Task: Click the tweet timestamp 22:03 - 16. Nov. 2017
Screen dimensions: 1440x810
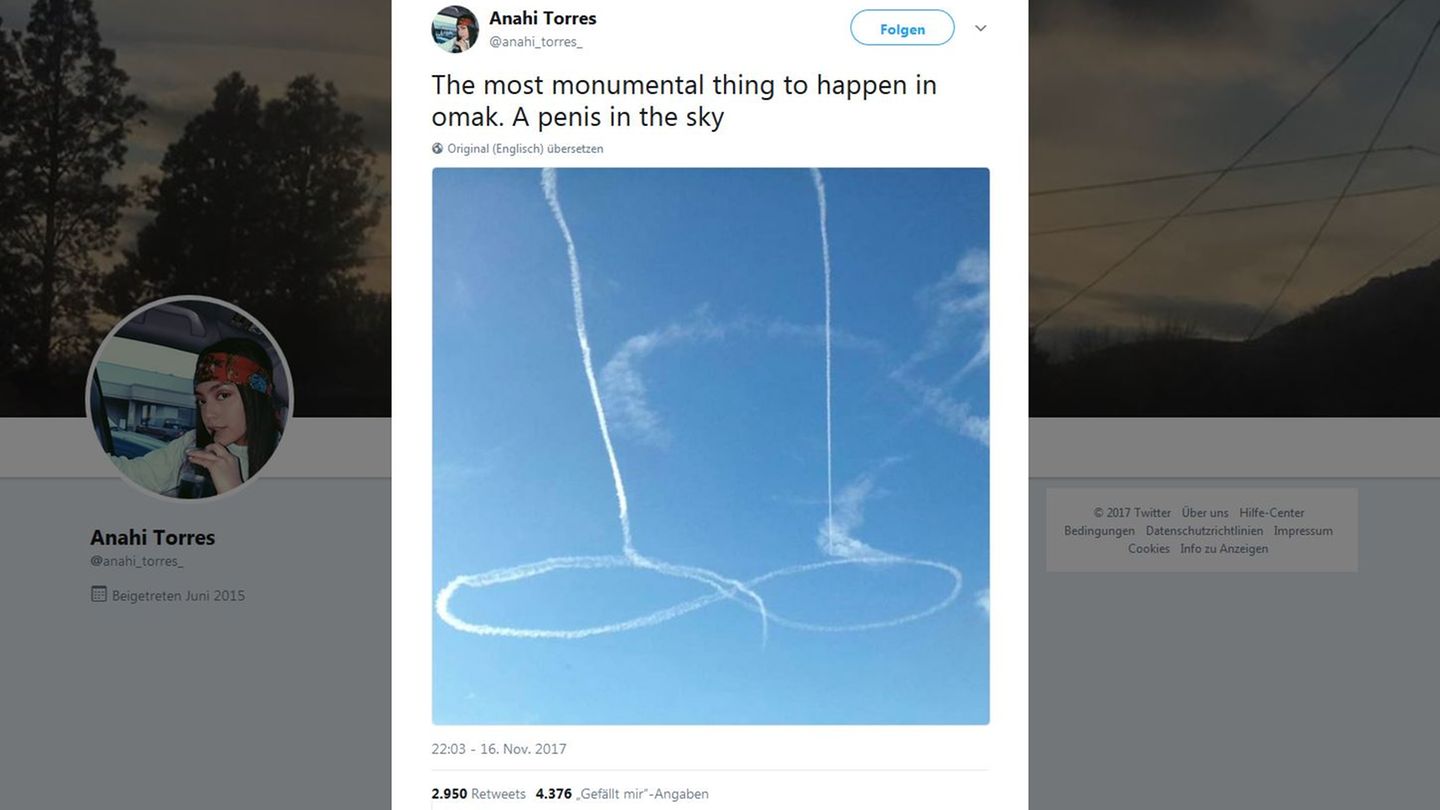Action: [x=499, y=749]
